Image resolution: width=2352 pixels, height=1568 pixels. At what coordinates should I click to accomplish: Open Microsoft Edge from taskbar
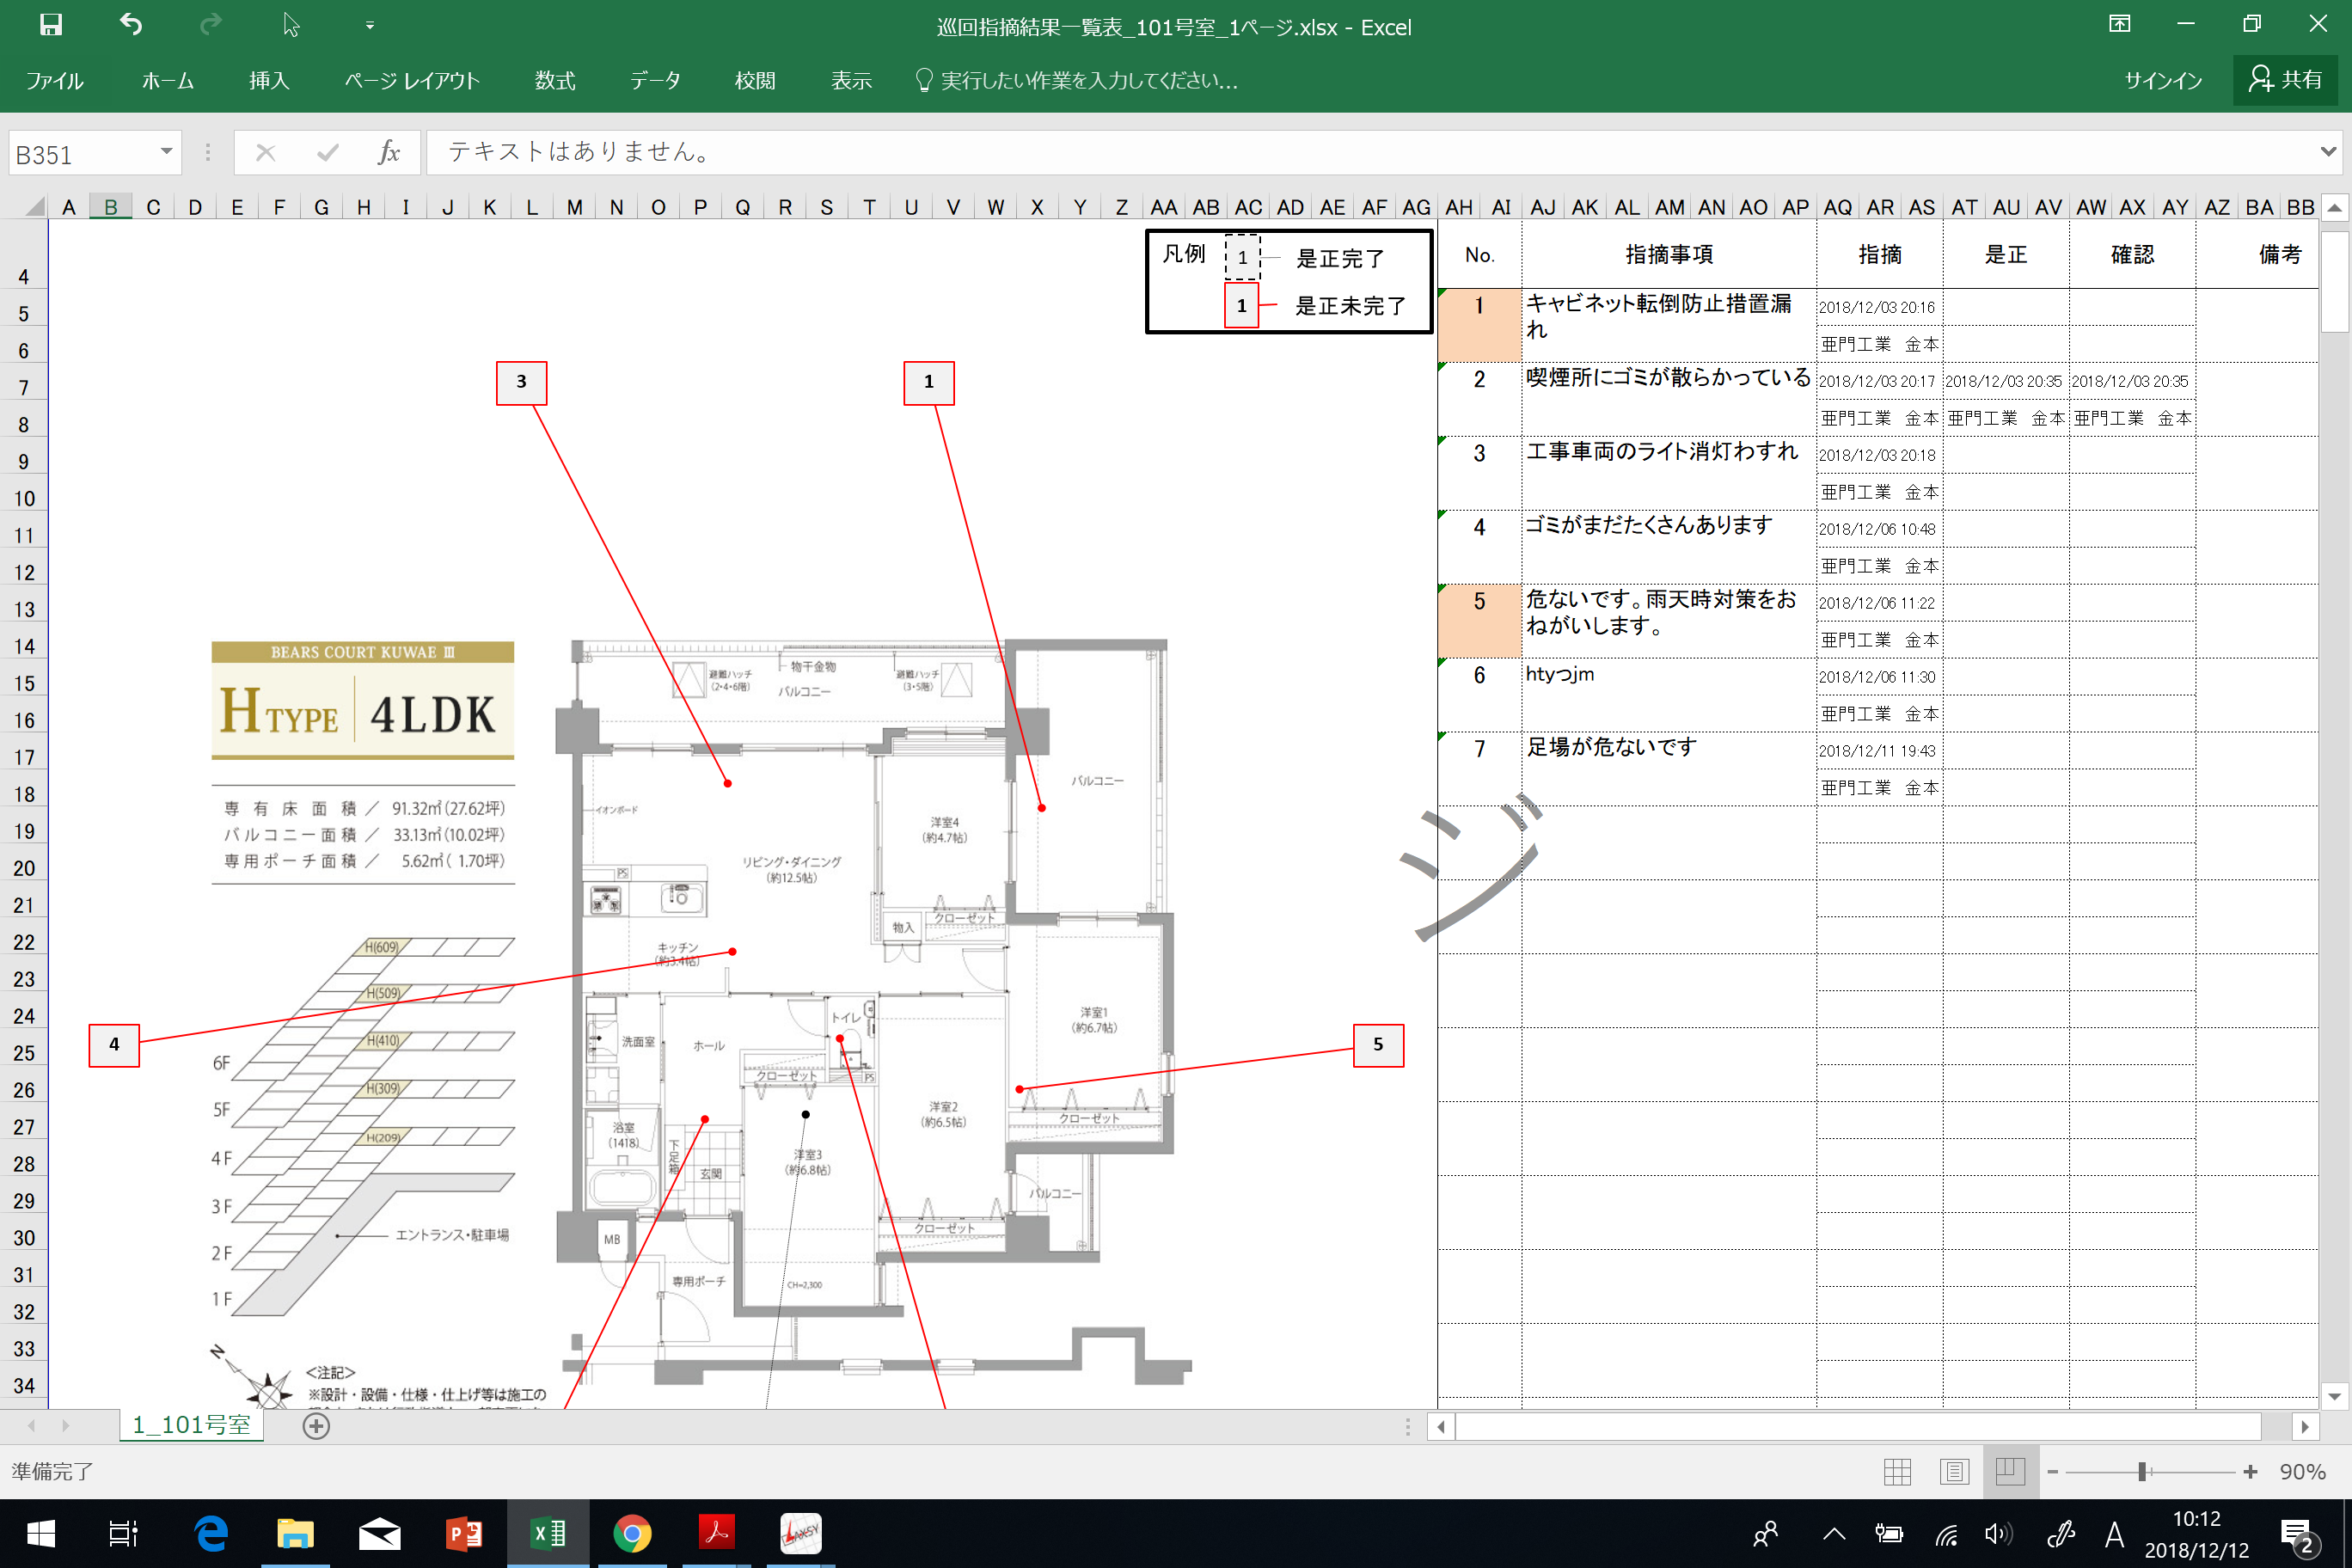[x=211, y=1534]
